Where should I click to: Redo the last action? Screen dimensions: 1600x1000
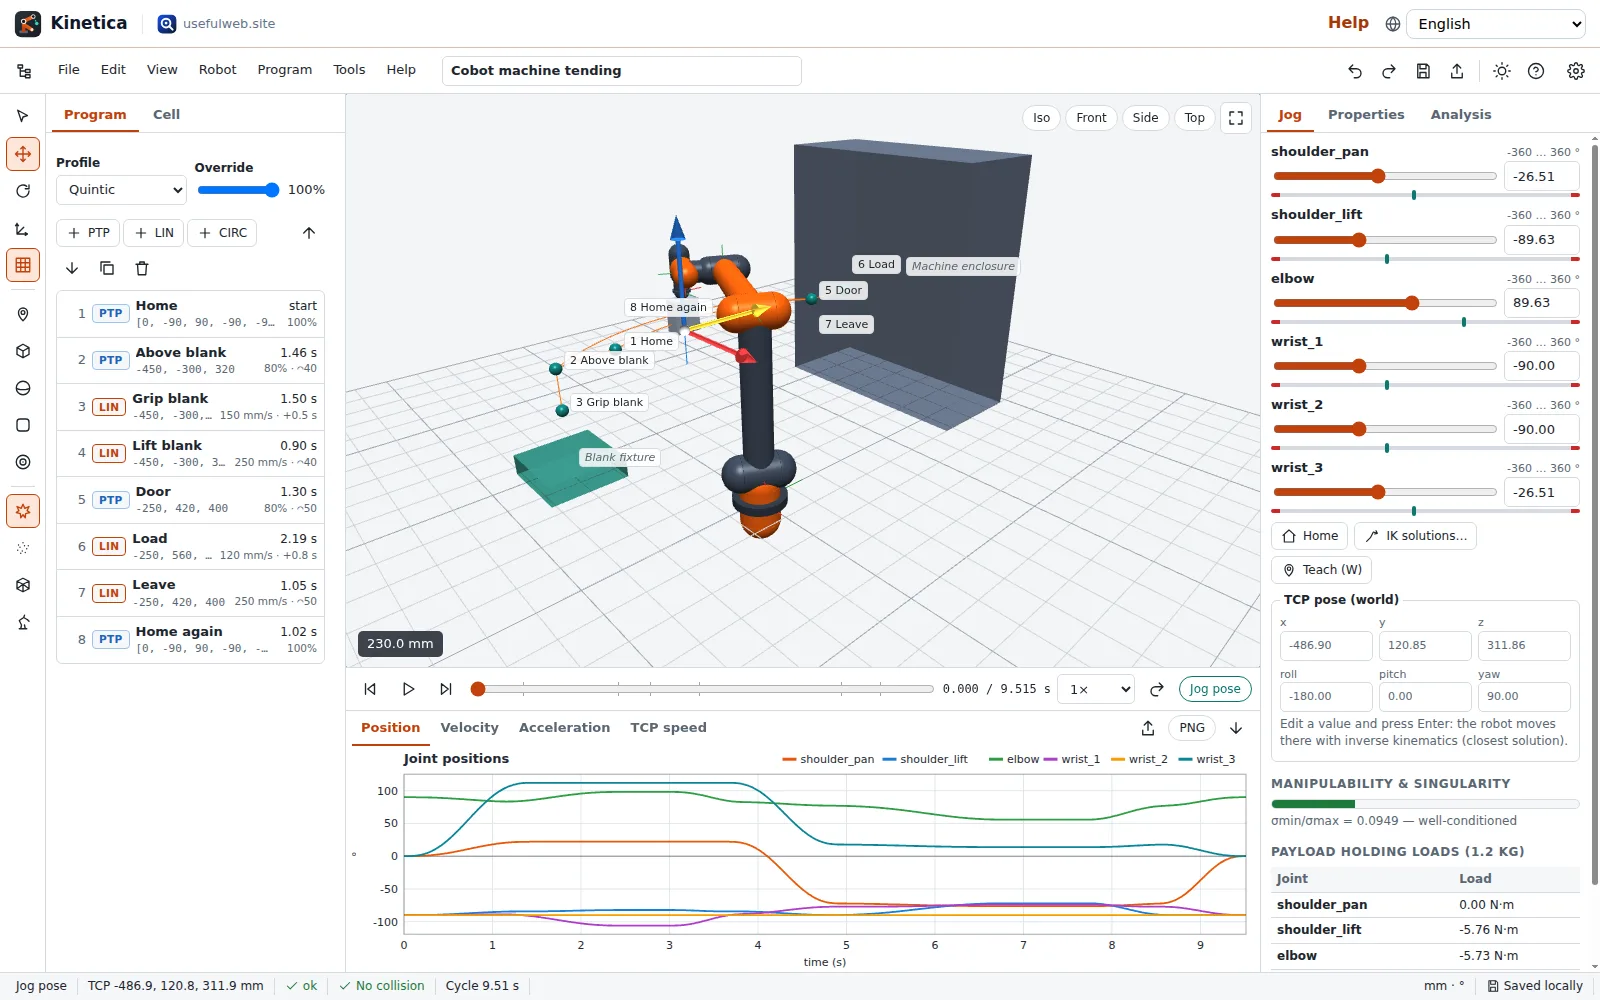click(x=1389, y=71)
